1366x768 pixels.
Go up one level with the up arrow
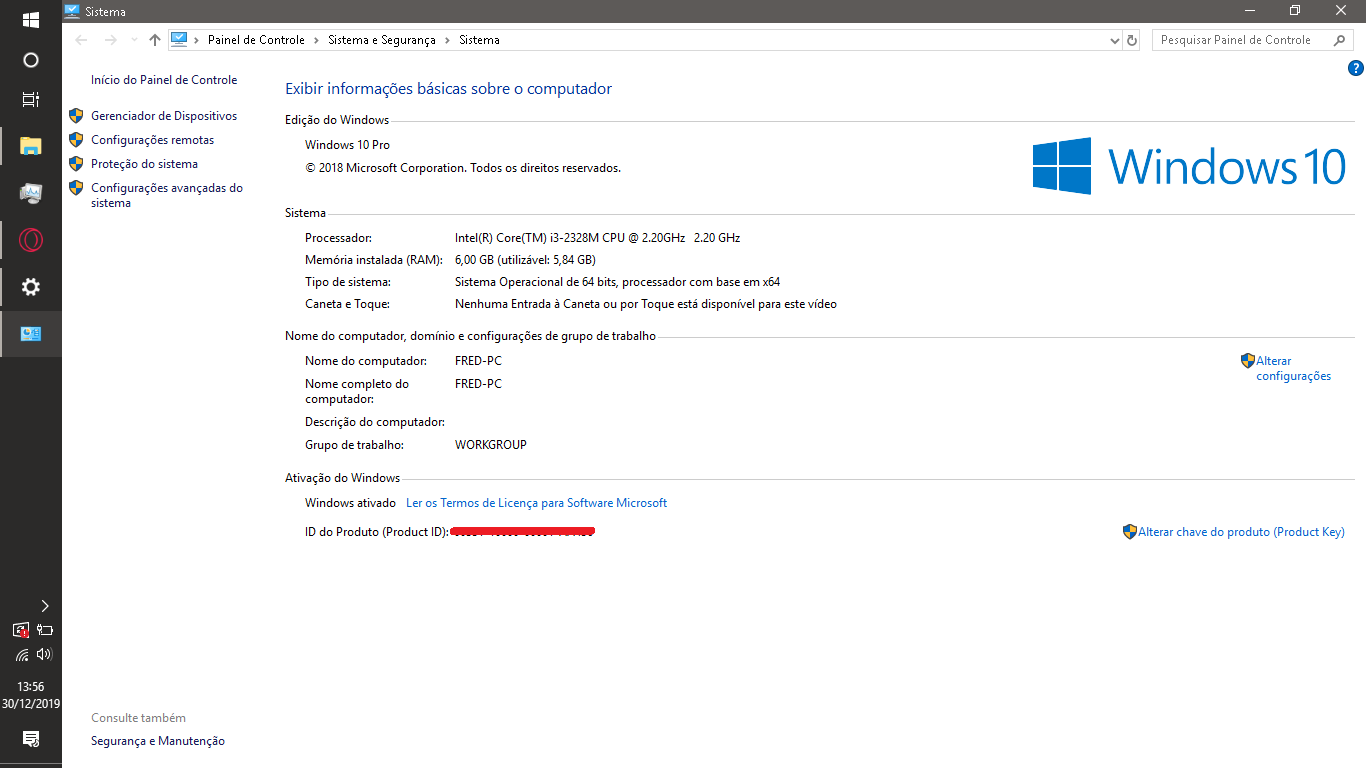point(154,40)
